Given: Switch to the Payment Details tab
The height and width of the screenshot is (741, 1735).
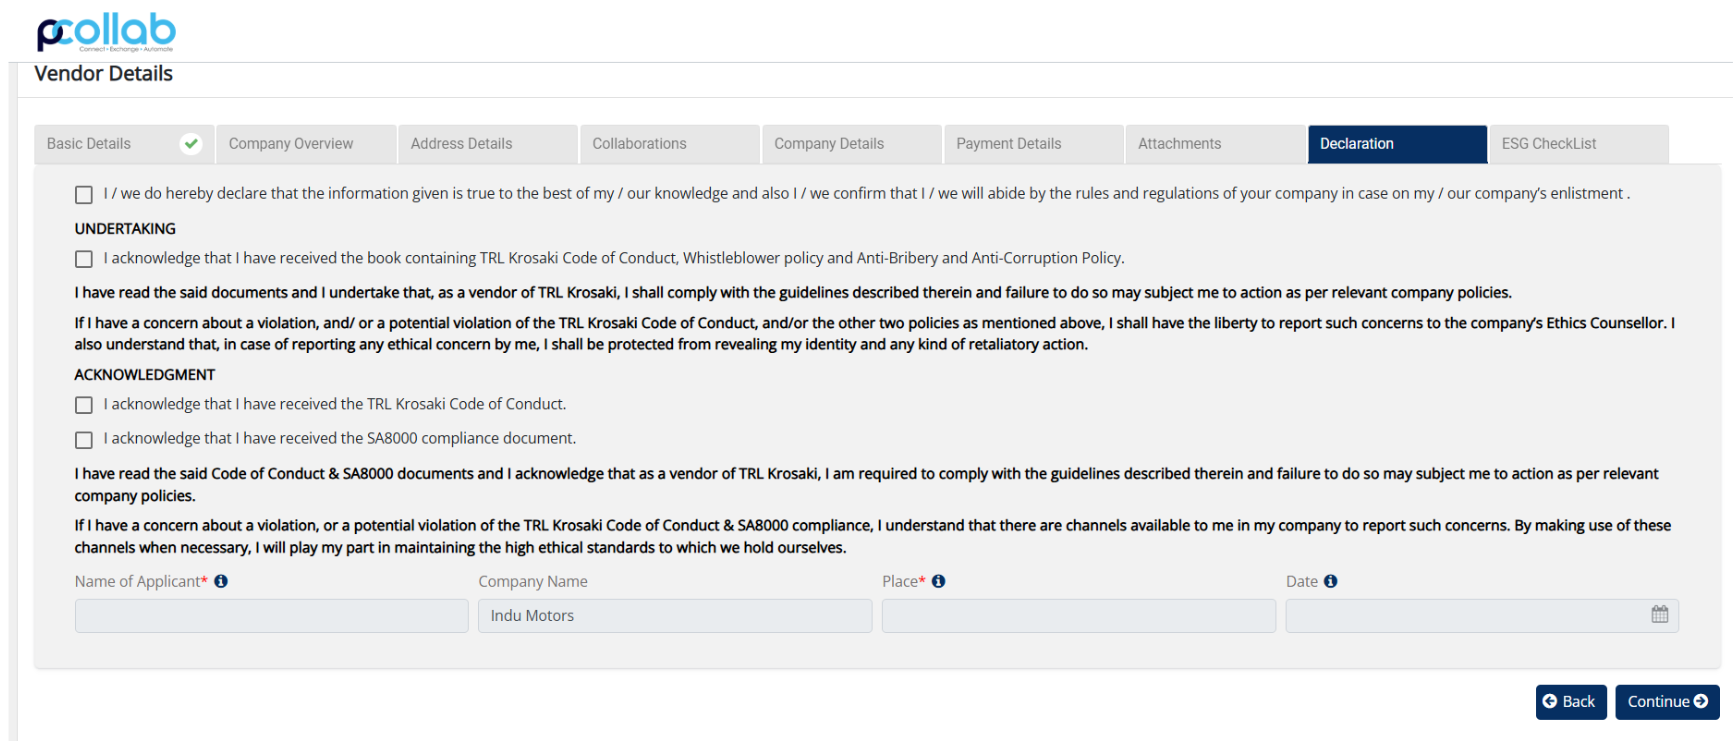Looking at the screenshot, I should (x=1034, y=144).
